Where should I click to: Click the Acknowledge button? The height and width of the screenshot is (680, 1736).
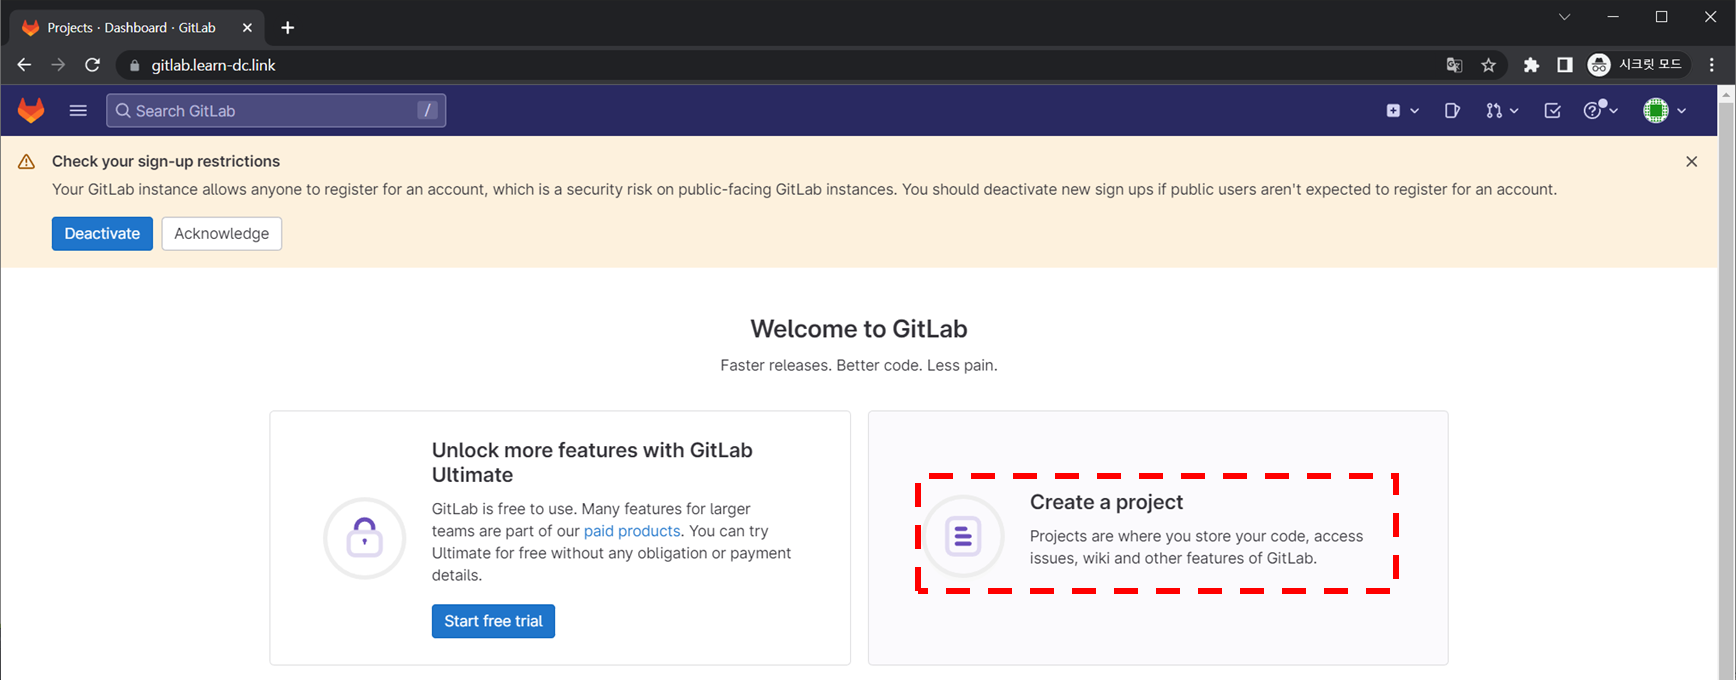pos(221,234)
